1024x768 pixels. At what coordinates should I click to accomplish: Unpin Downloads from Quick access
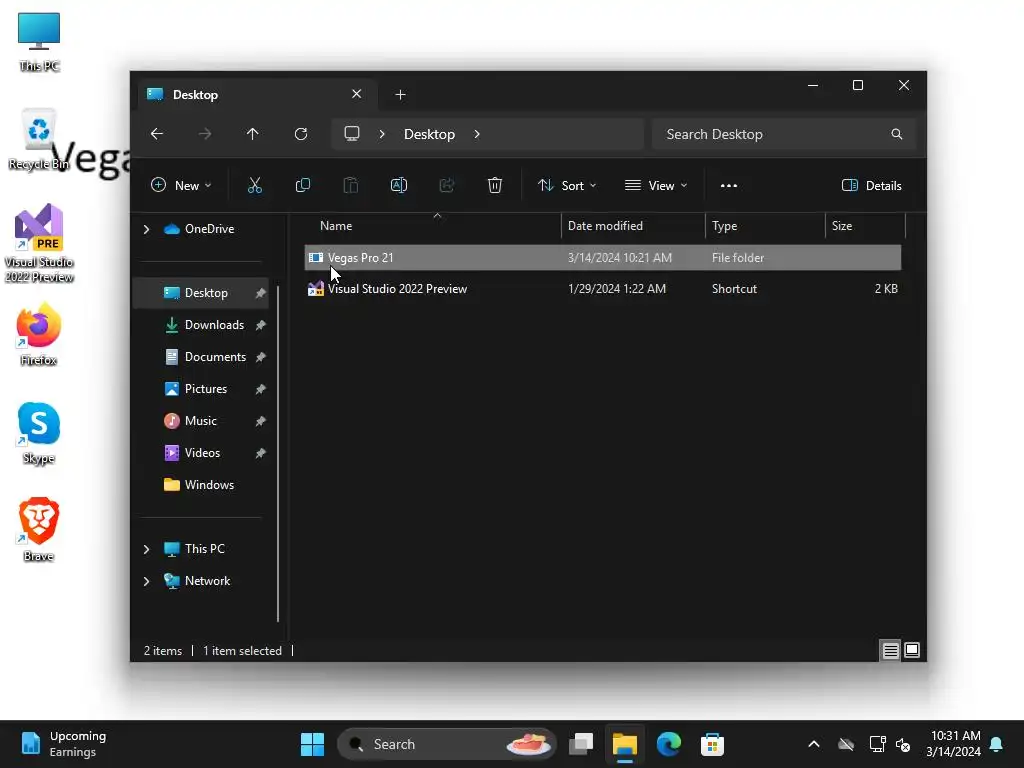(x=261, y=325)
